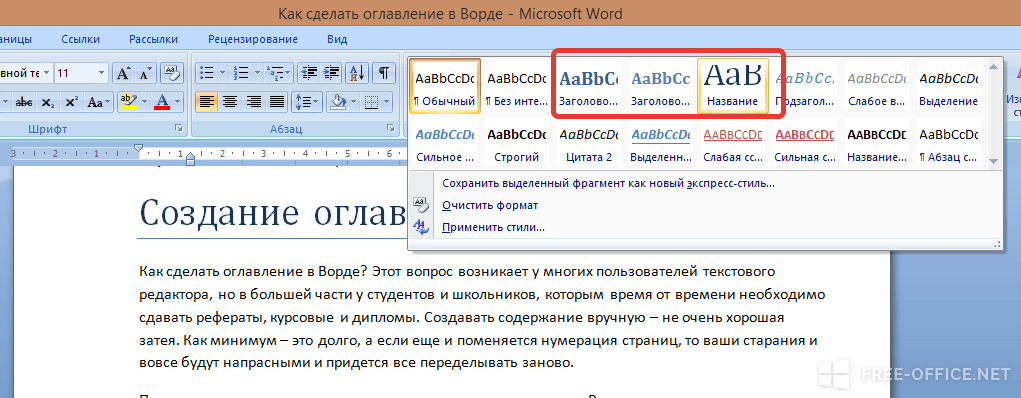
Task: Toggle paragraph marks display (¶)
Action: point(384,72)
